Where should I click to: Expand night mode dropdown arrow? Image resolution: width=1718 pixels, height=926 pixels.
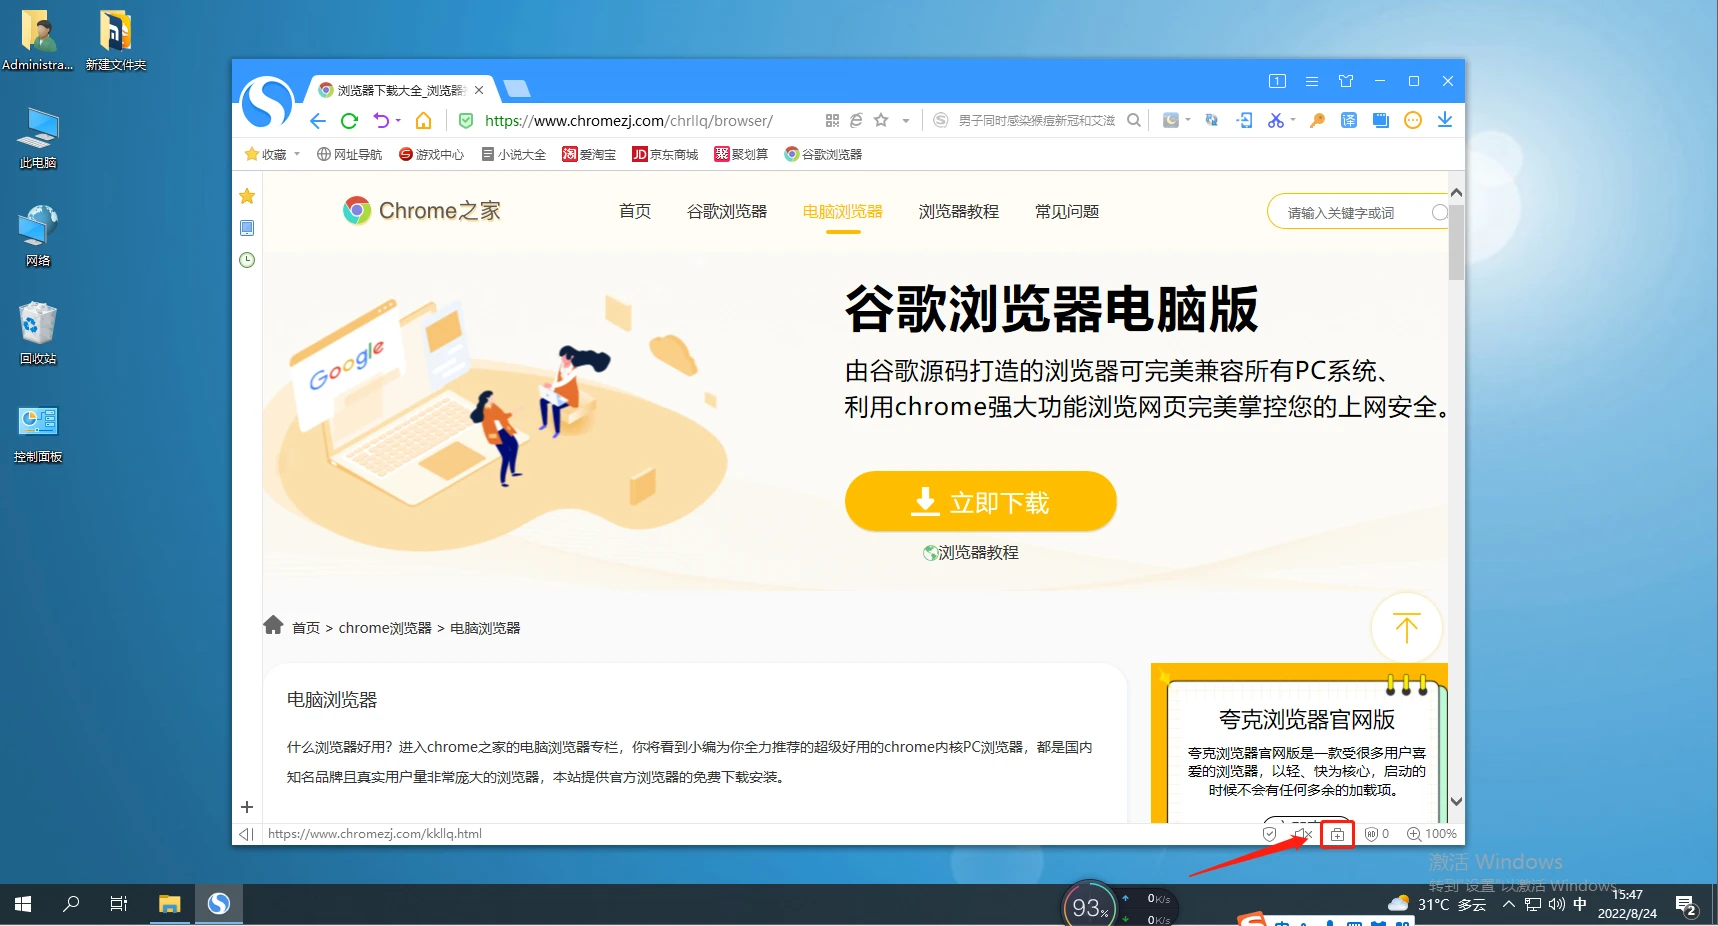pyautogui.click(x=1188, y=120)
